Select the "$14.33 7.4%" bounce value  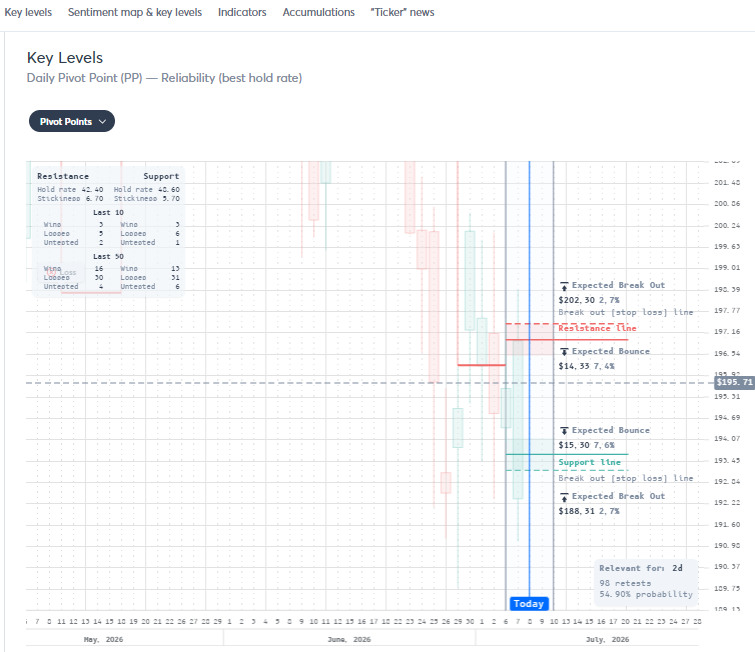(586, 366)
